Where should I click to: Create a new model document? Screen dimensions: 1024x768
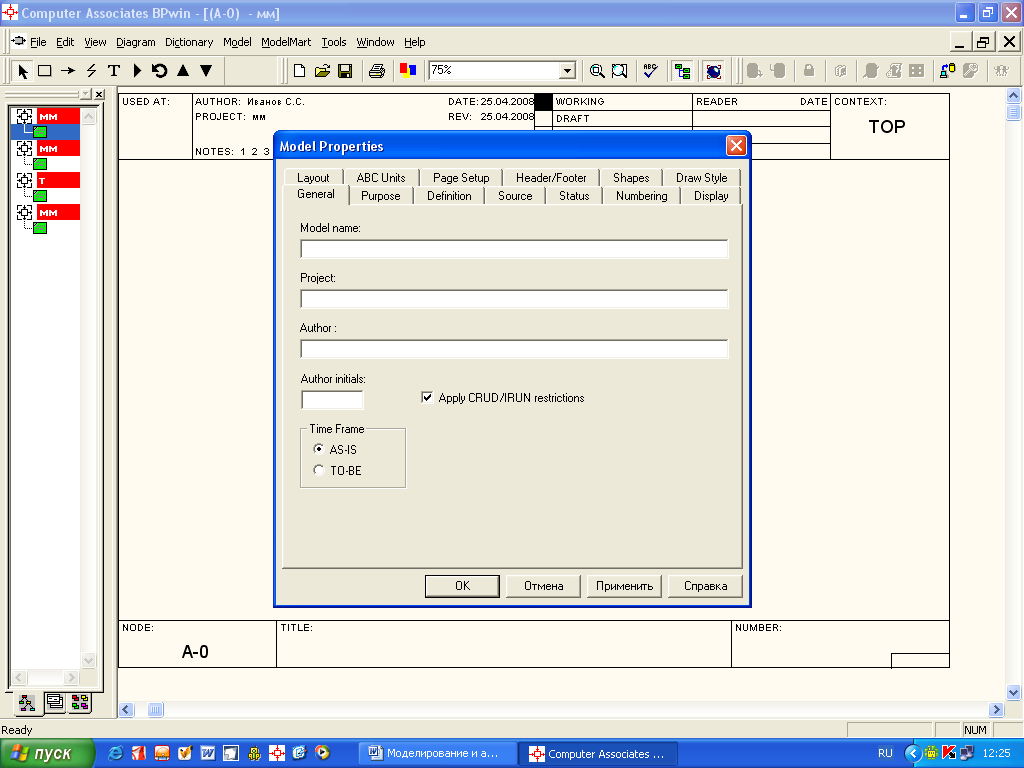tap(299, 71)
